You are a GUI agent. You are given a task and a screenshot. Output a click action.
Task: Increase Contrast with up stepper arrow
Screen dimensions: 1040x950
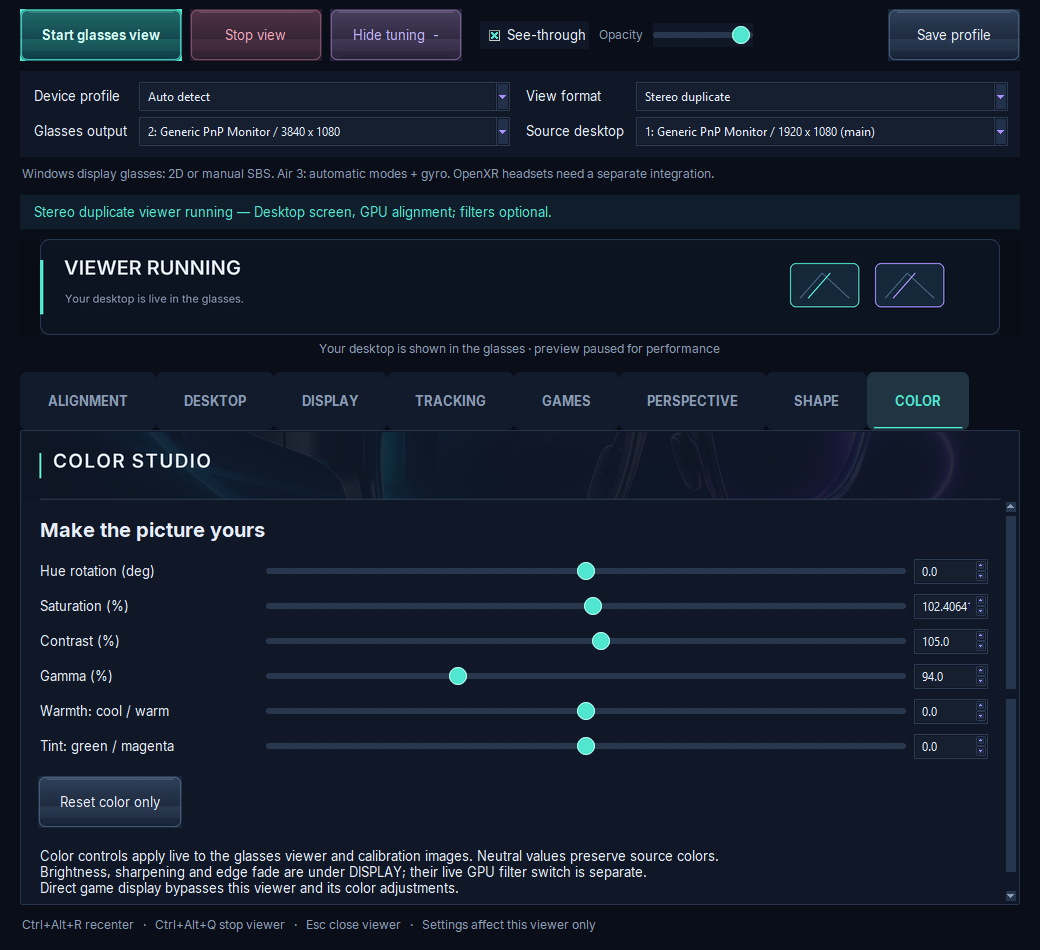[981, 636]
